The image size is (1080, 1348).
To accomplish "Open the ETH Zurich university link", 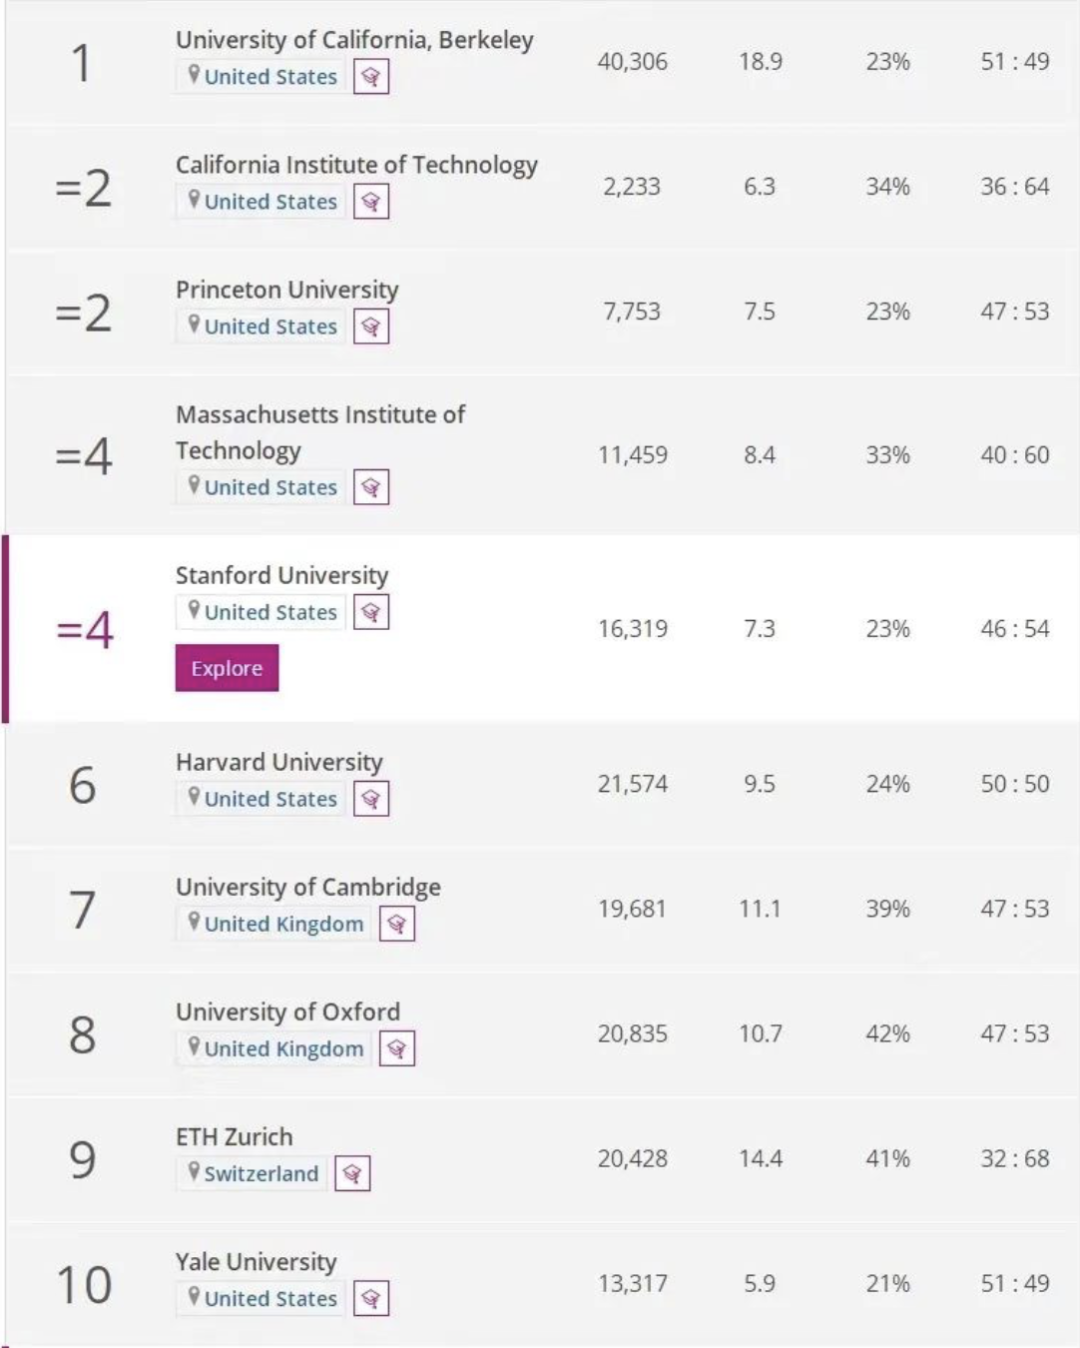I will coord(234,1137).
